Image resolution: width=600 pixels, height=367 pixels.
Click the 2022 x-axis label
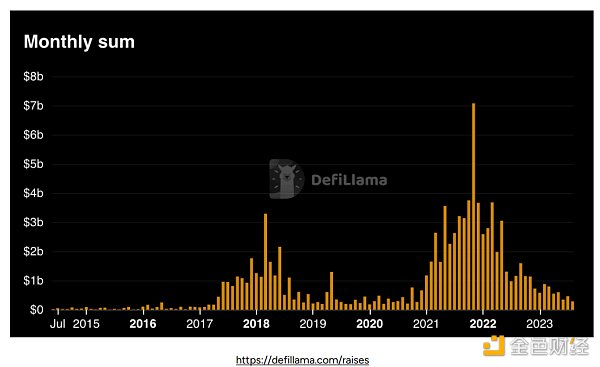click(483, 324)
